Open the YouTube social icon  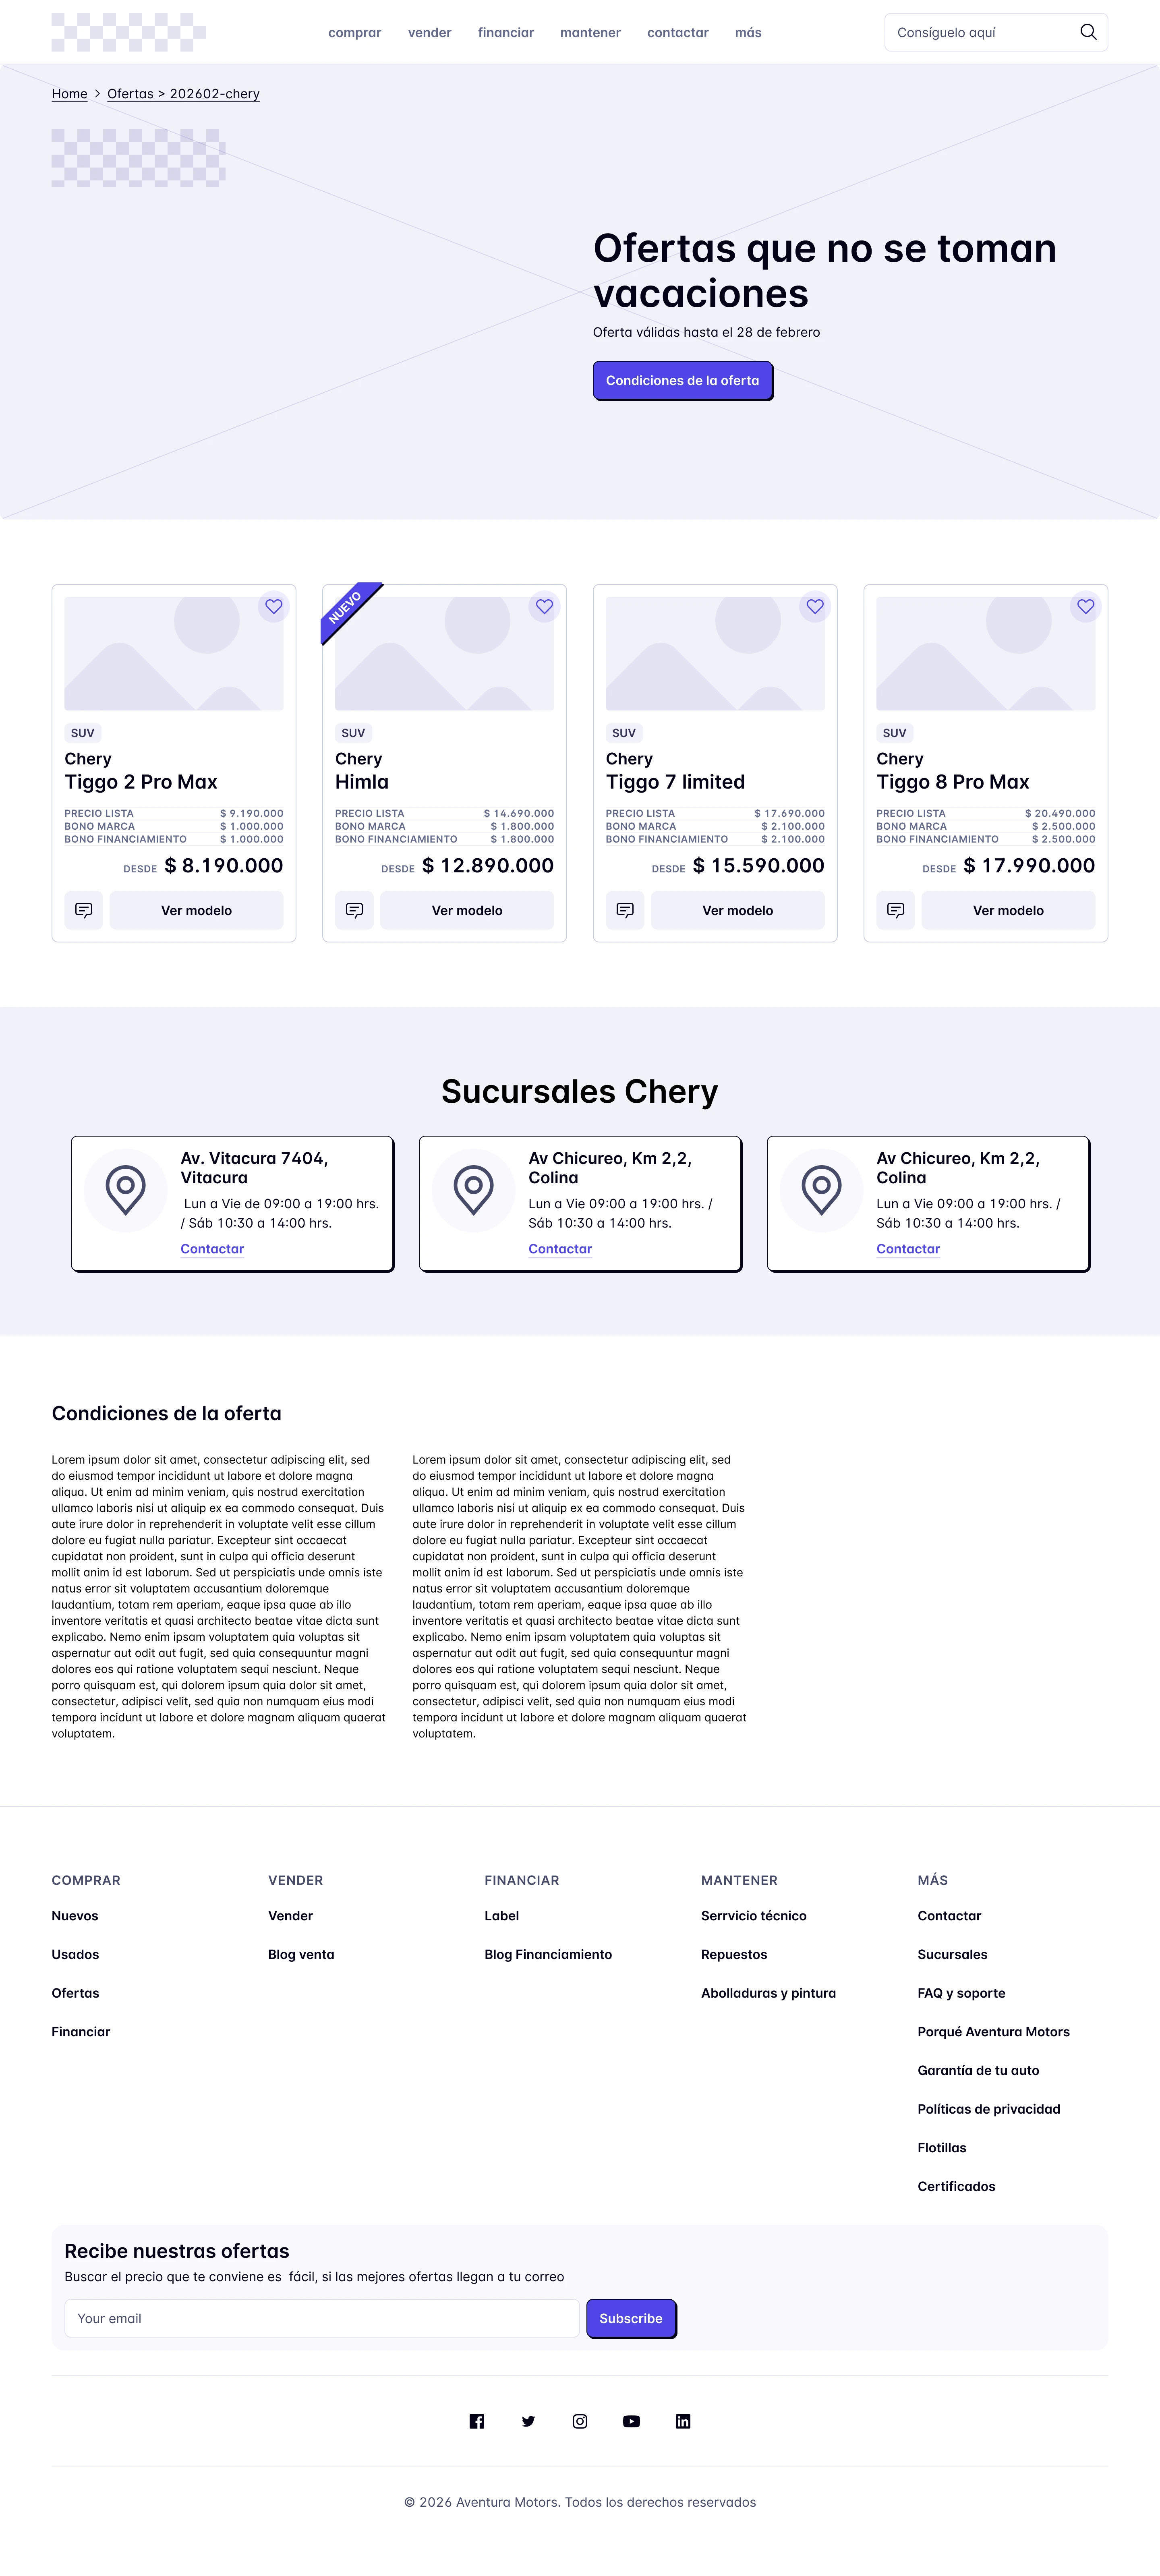coord(631,2421)
